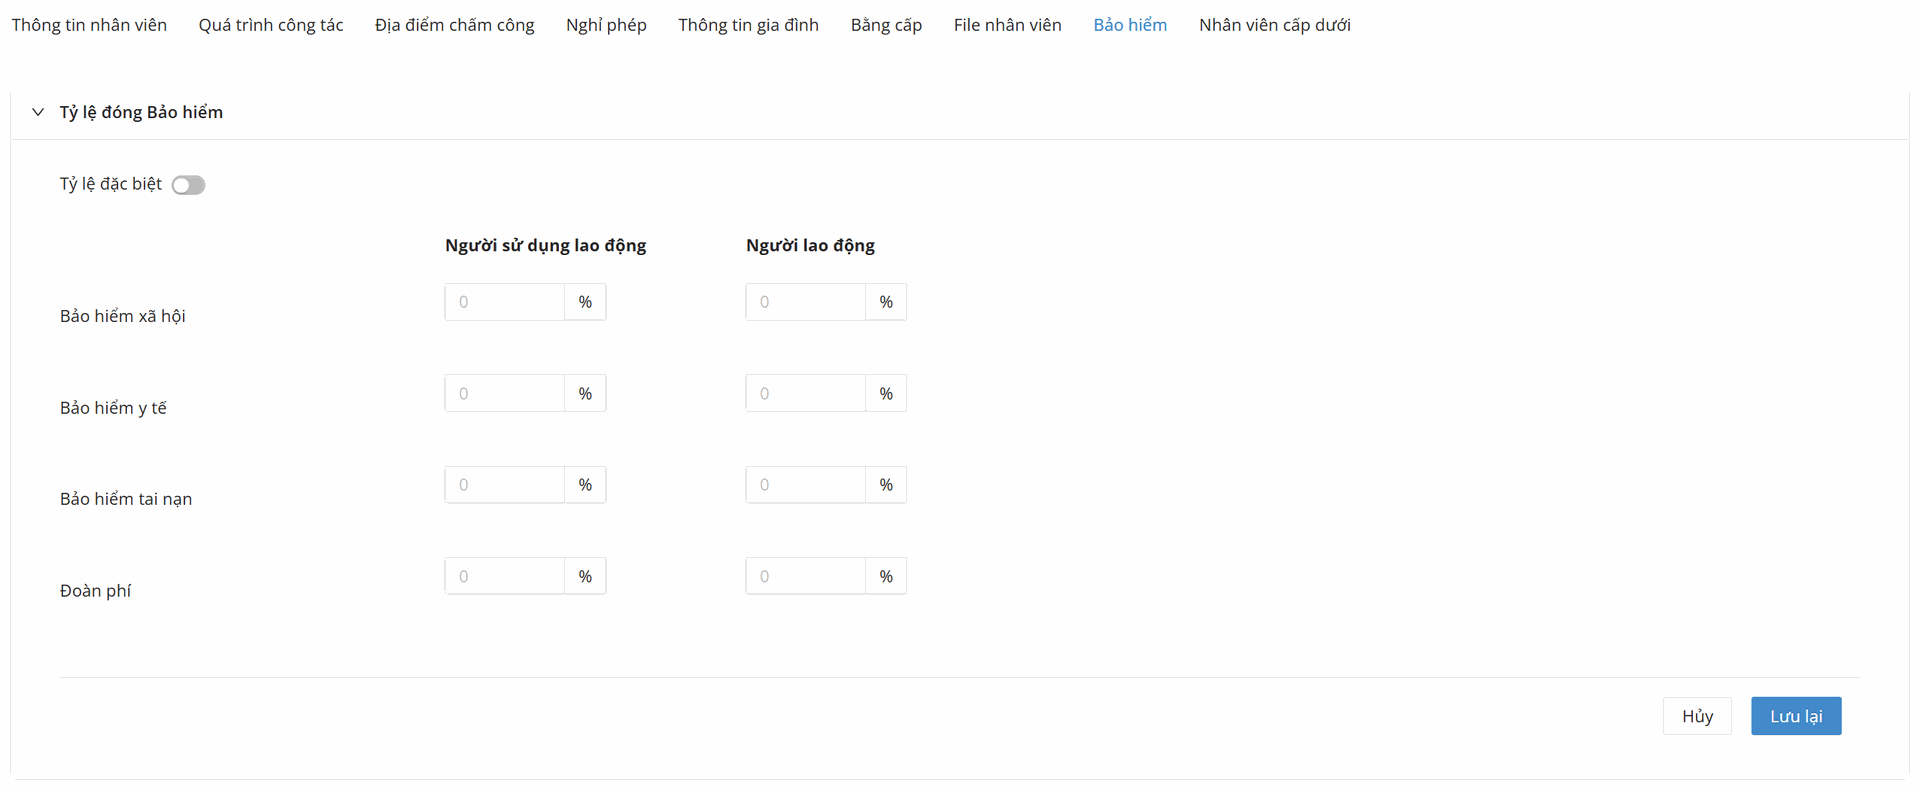This screenshot has width=1920, height=787.
Task: Enable the Tỷ lệ đặc biệt toggle
Action: click(x=188, y=185)
